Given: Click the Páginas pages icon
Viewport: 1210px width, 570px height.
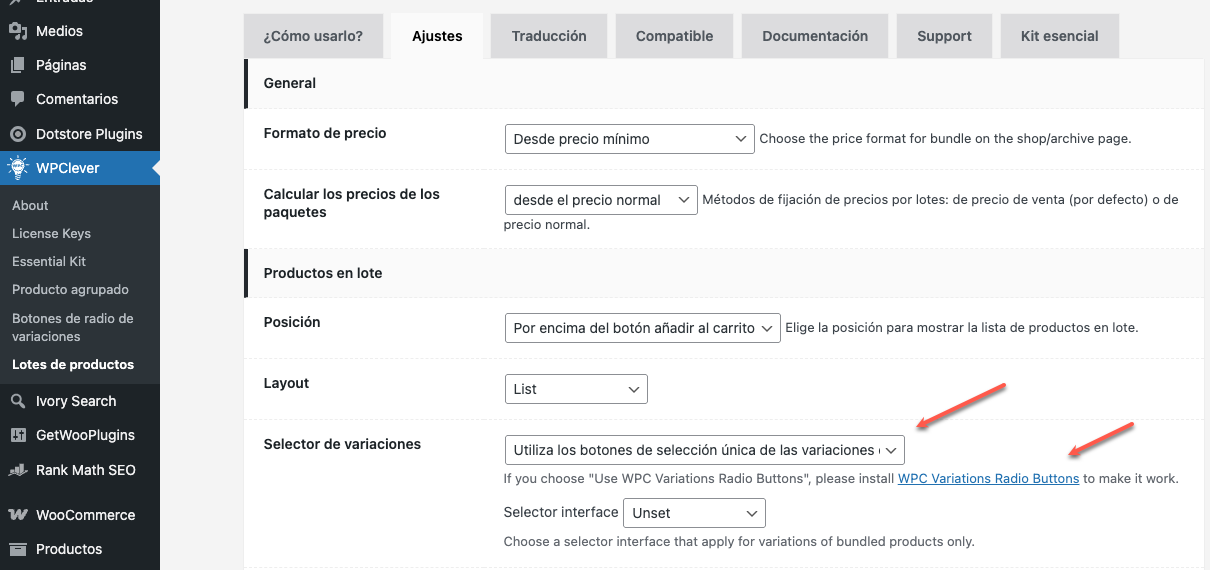Looking at the screenshot, I should coord(18,65).
